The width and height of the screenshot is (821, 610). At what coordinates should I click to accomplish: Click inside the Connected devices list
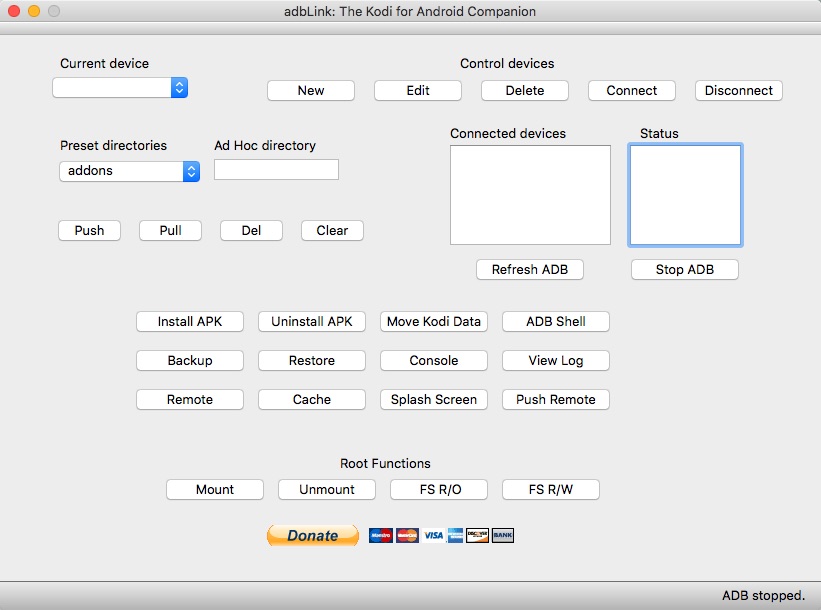click(x=530, y=195)
